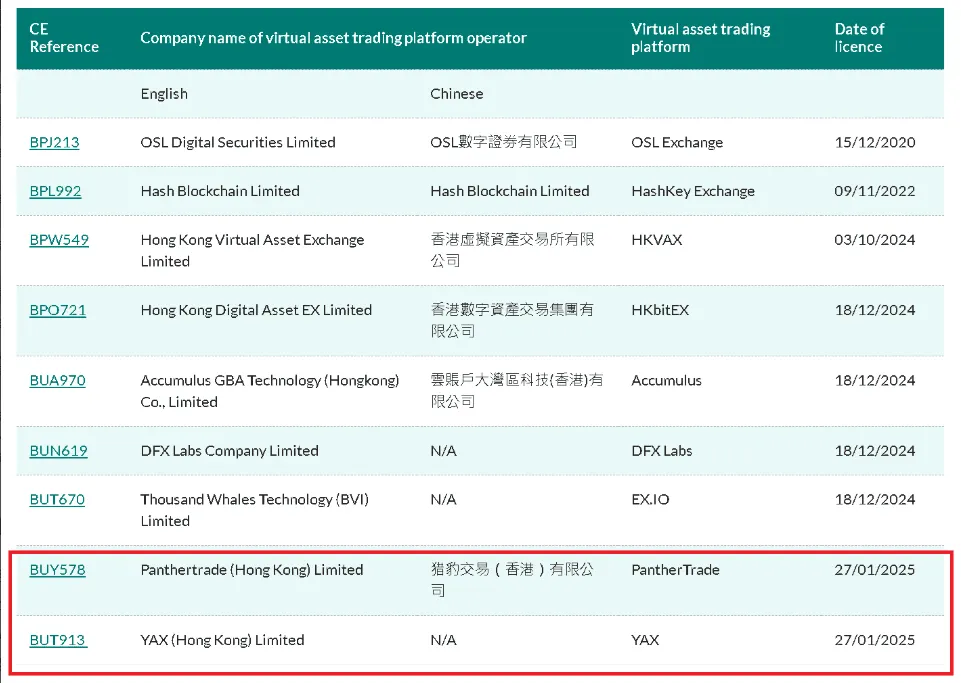Open the BPL992 CE reference link
This screenshot has height=683, width=961.
pyautogui.click(x=55, y=191)
